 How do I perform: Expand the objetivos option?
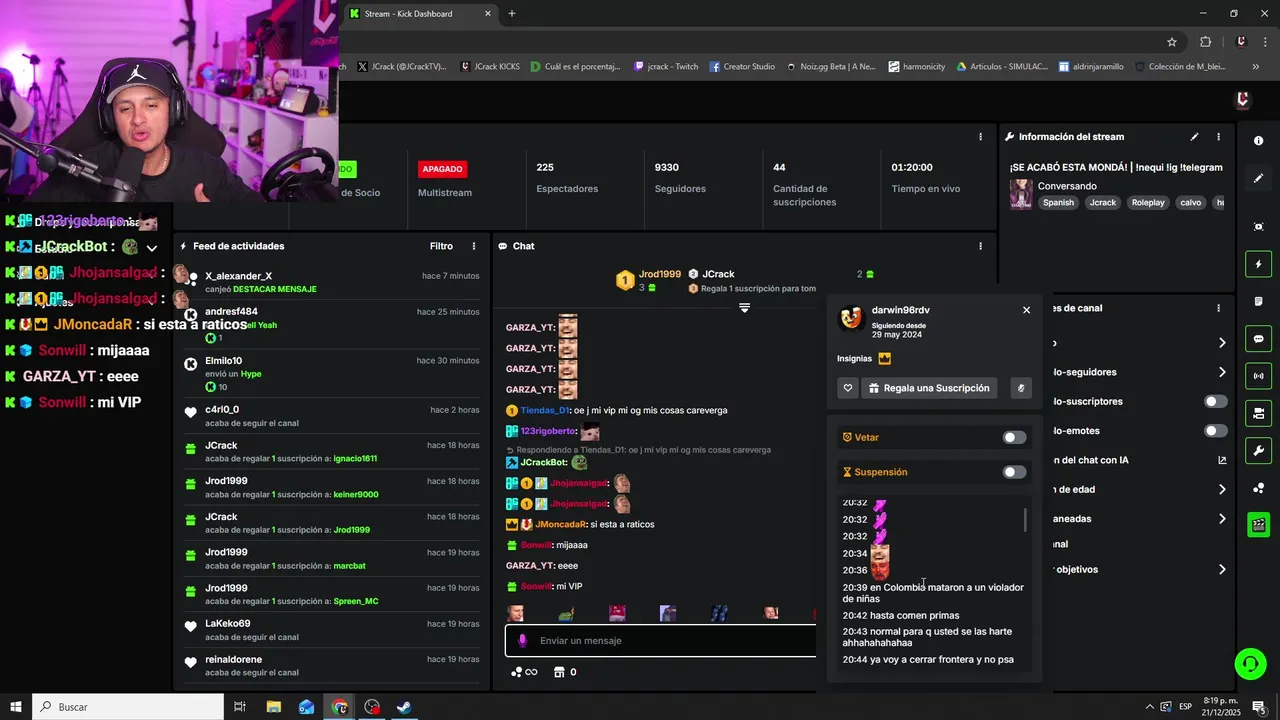(1222, 569)
